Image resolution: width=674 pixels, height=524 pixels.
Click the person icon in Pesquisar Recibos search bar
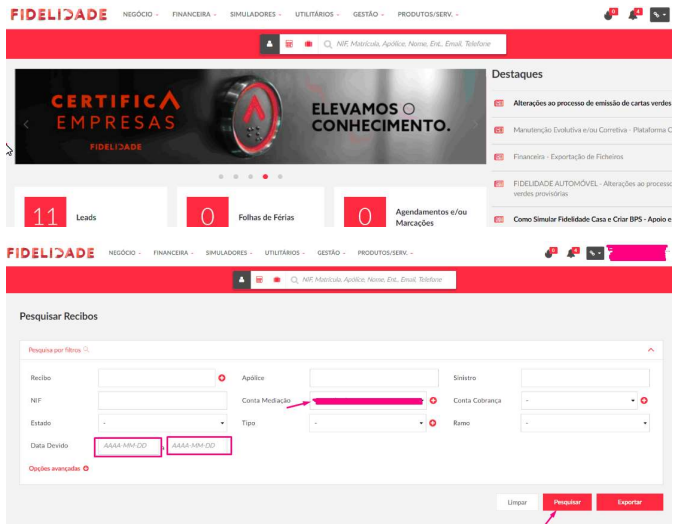point(242,280)
